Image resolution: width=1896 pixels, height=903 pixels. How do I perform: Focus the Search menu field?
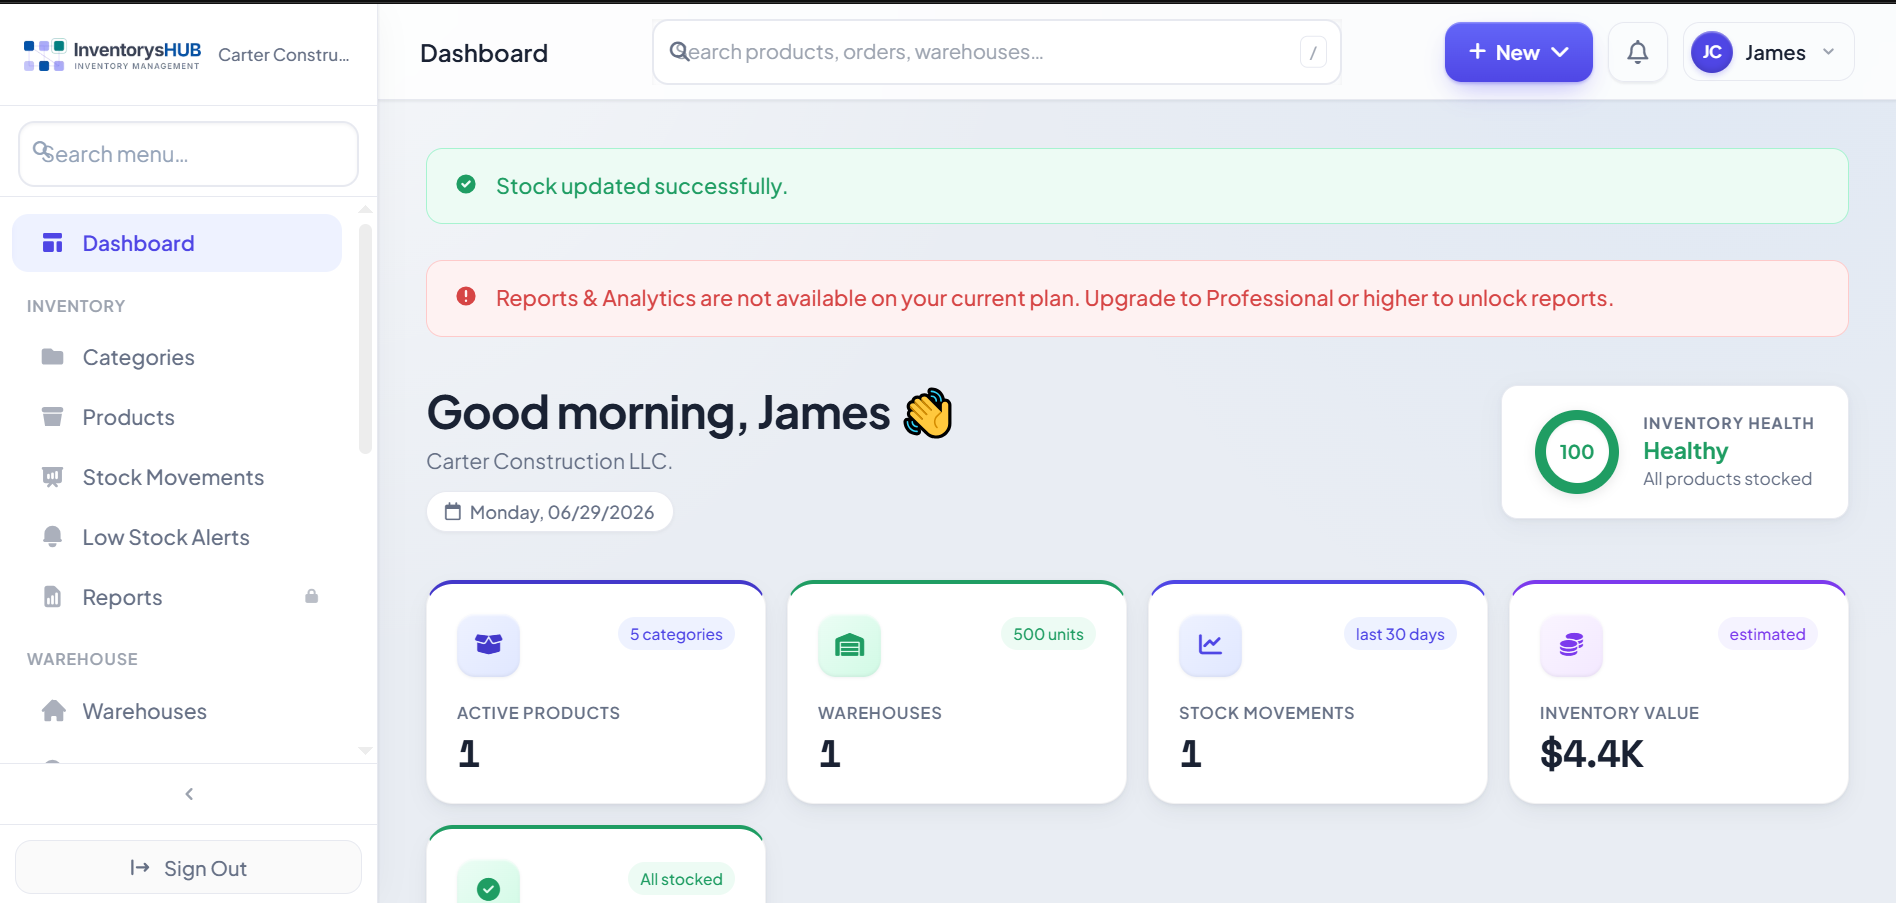189,154
